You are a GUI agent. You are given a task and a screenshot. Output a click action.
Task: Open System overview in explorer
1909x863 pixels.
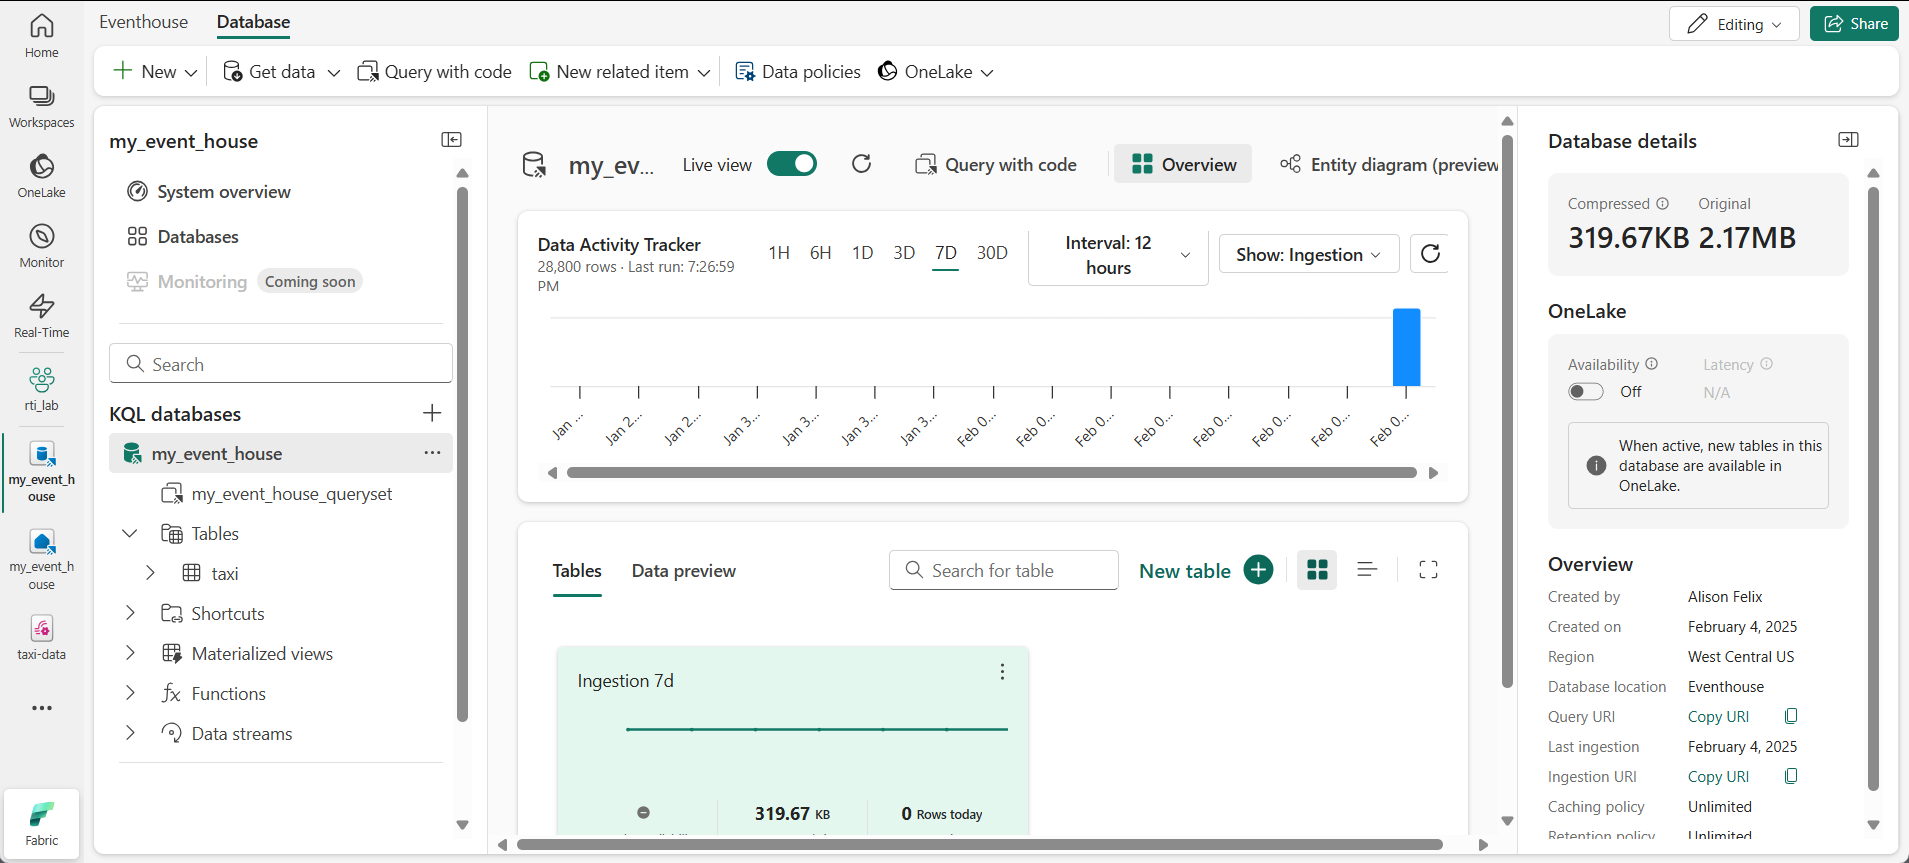coord(209,192)
